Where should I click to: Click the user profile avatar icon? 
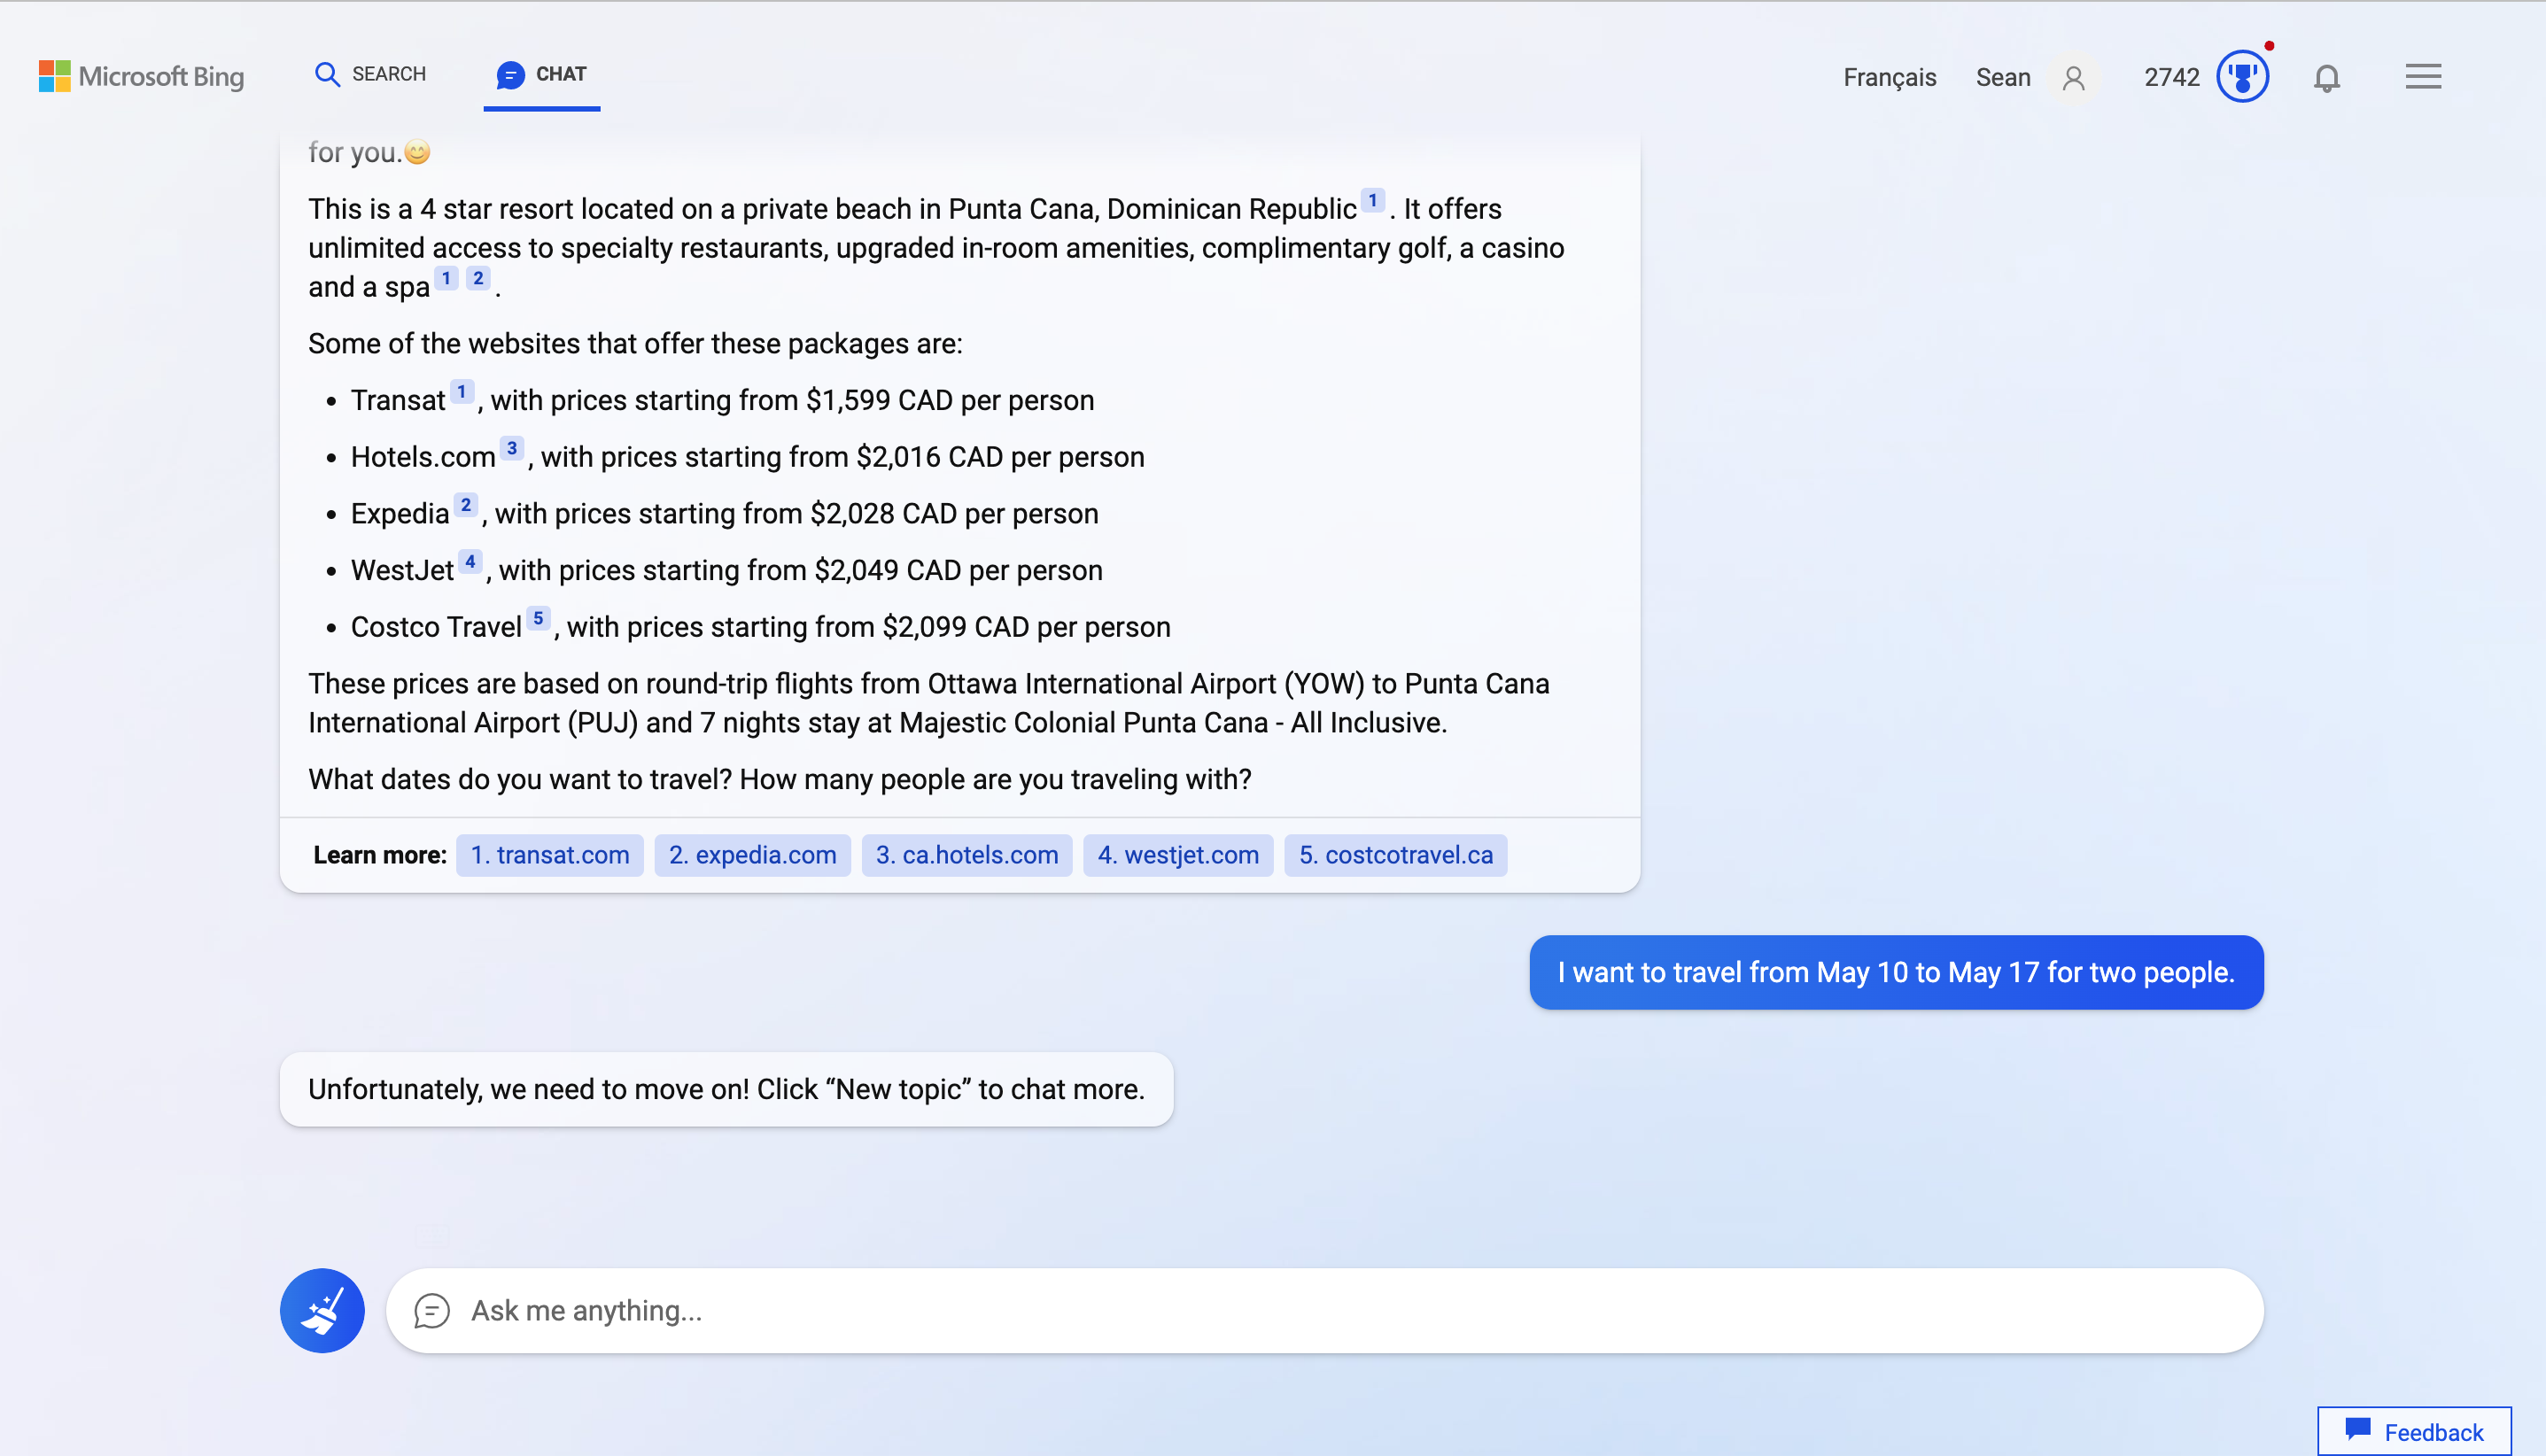2074,77
